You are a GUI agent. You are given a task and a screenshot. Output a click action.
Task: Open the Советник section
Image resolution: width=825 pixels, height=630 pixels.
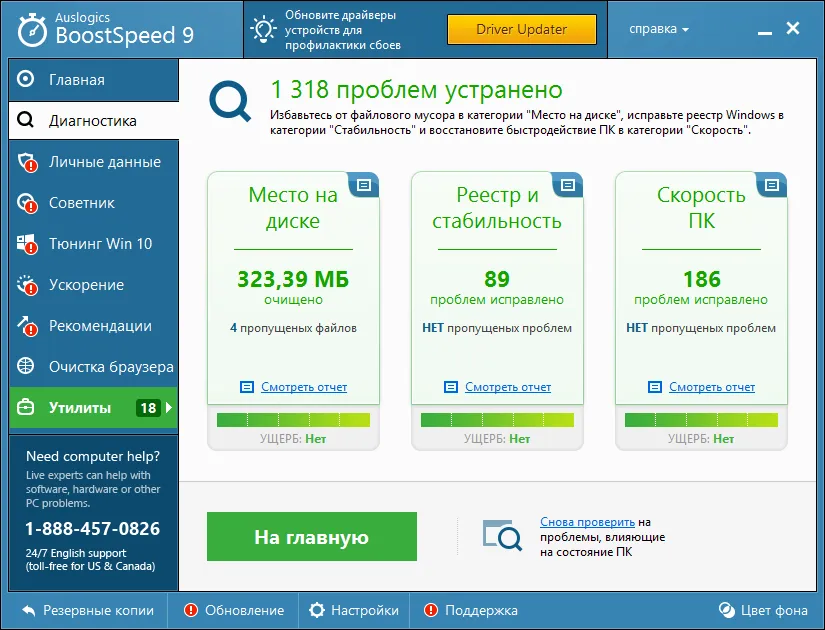94,203
